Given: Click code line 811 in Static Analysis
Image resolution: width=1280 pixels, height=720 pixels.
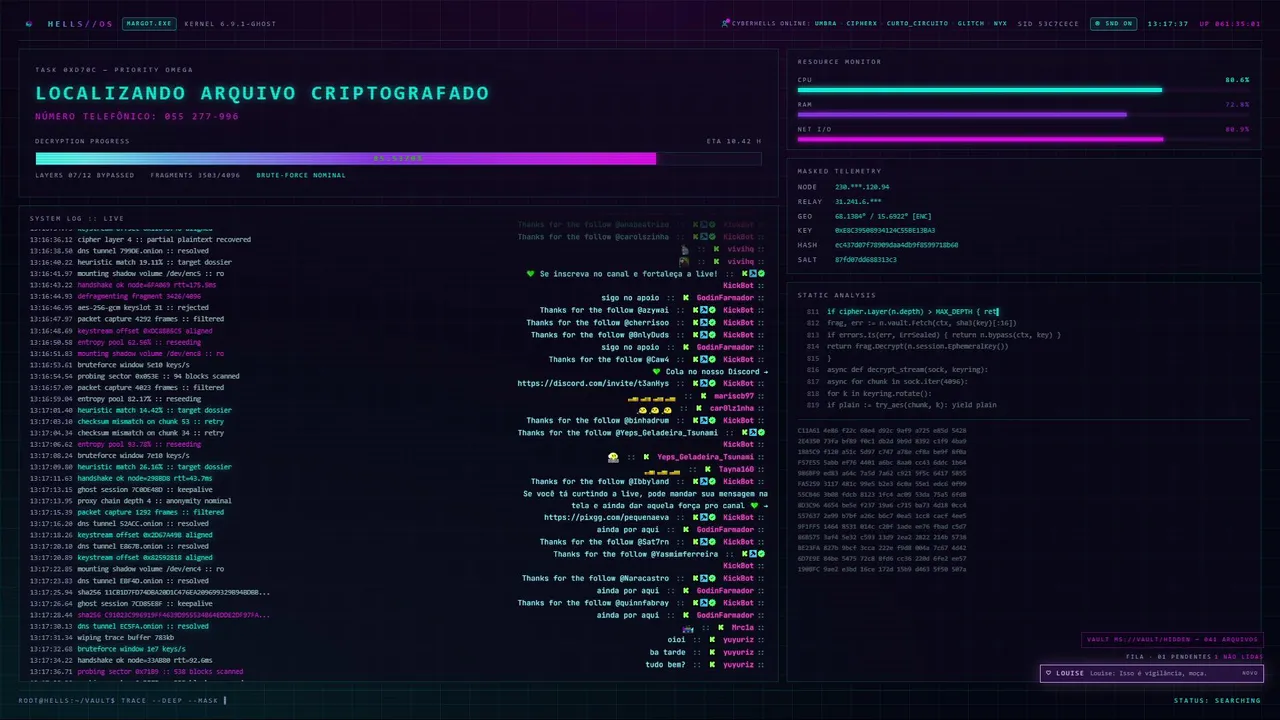Looking at the screenshot, I should tap(903, 312).
